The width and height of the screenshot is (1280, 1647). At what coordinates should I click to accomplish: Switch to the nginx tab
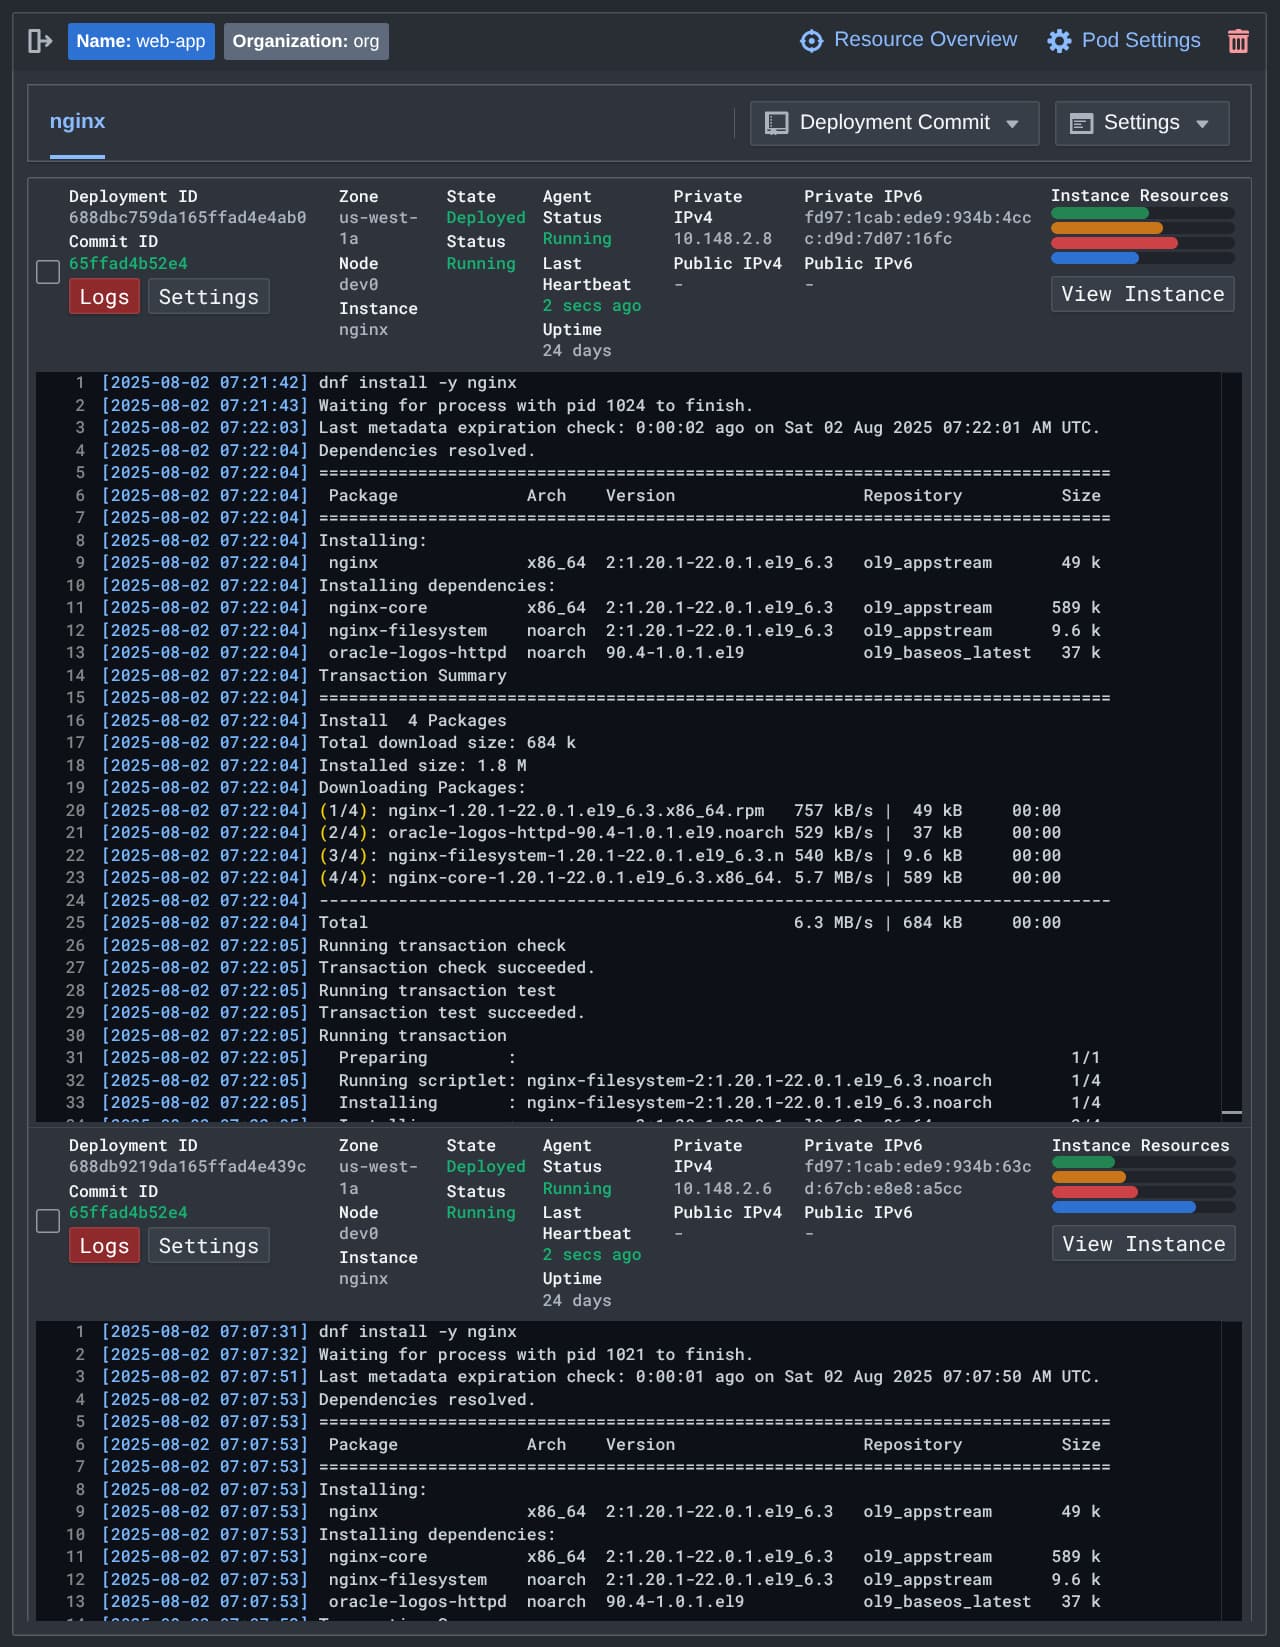[x=77, y=121]
